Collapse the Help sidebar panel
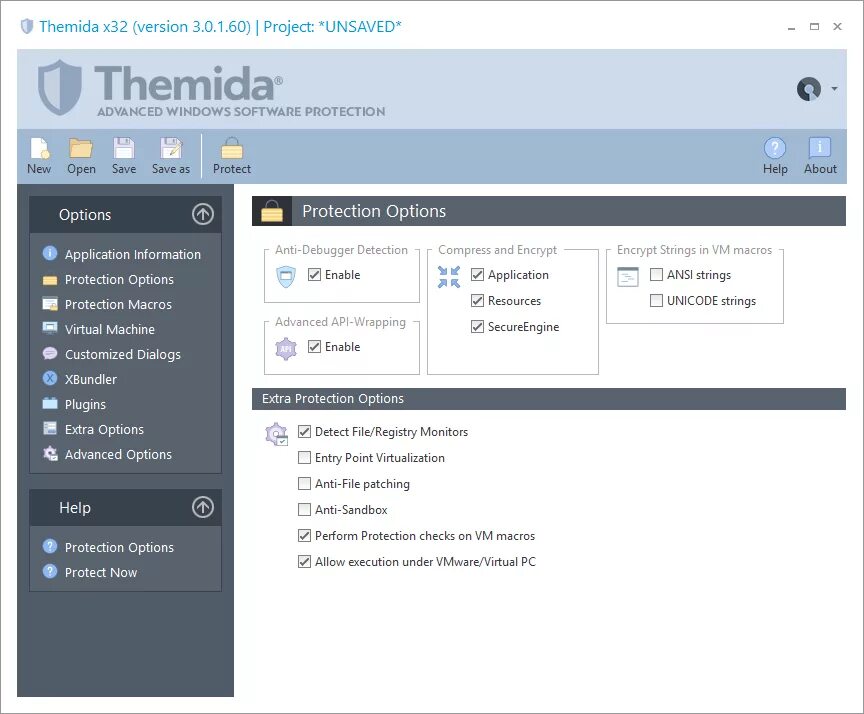This screenshot has width=864, height=714. (203, 507)
